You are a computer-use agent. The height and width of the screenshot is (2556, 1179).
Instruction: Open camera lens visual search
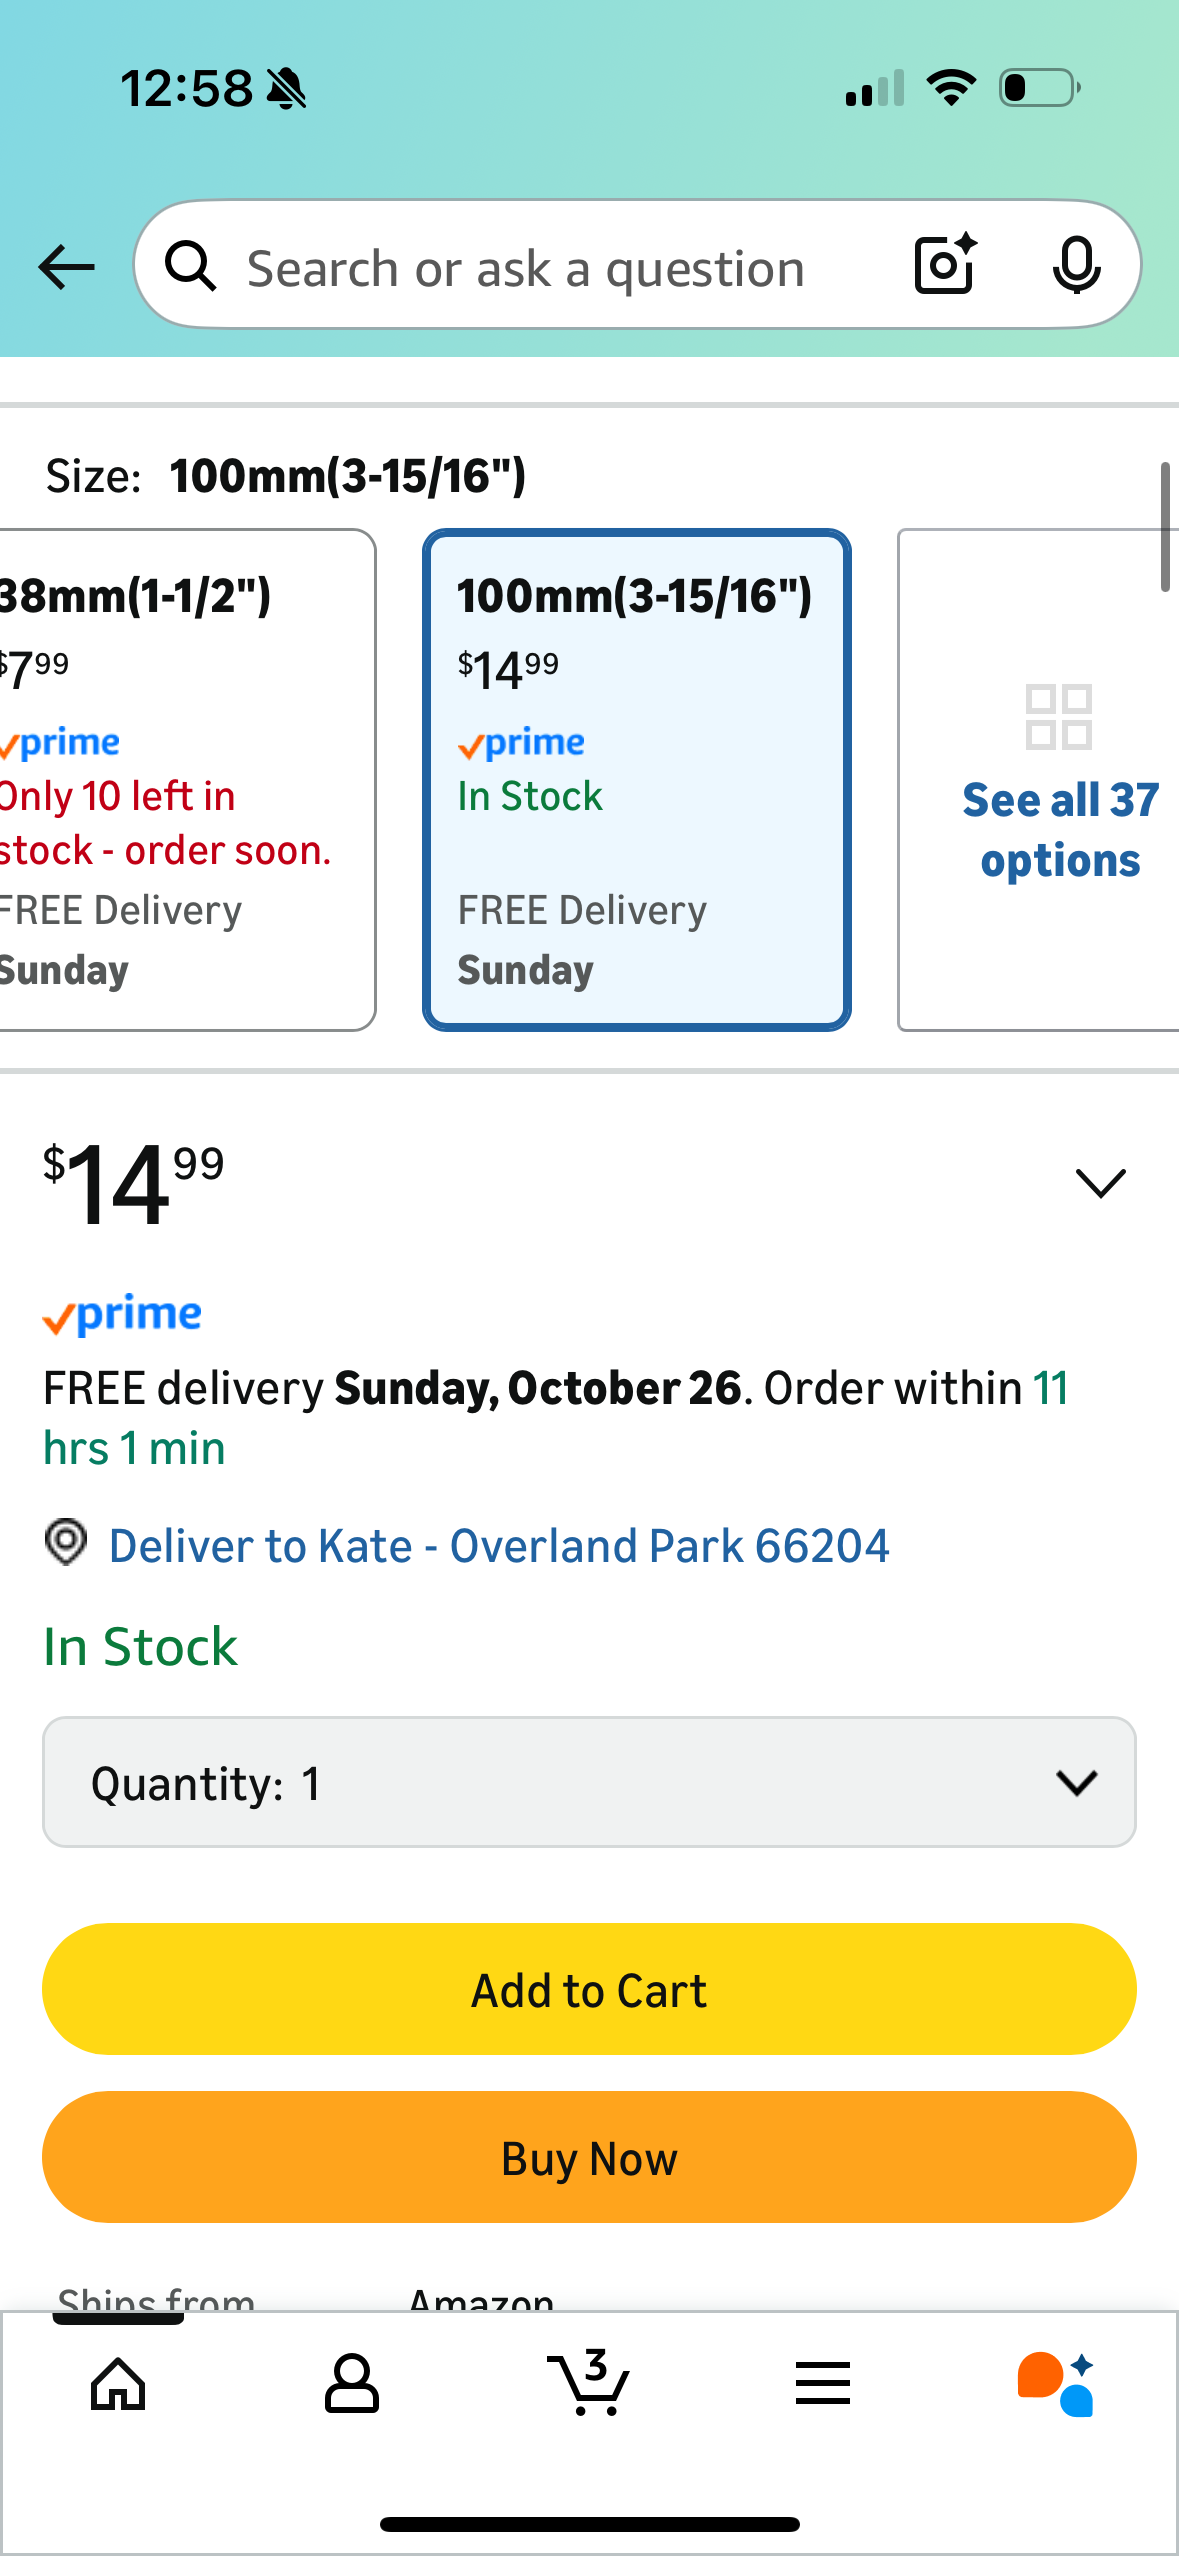[944, 265]
